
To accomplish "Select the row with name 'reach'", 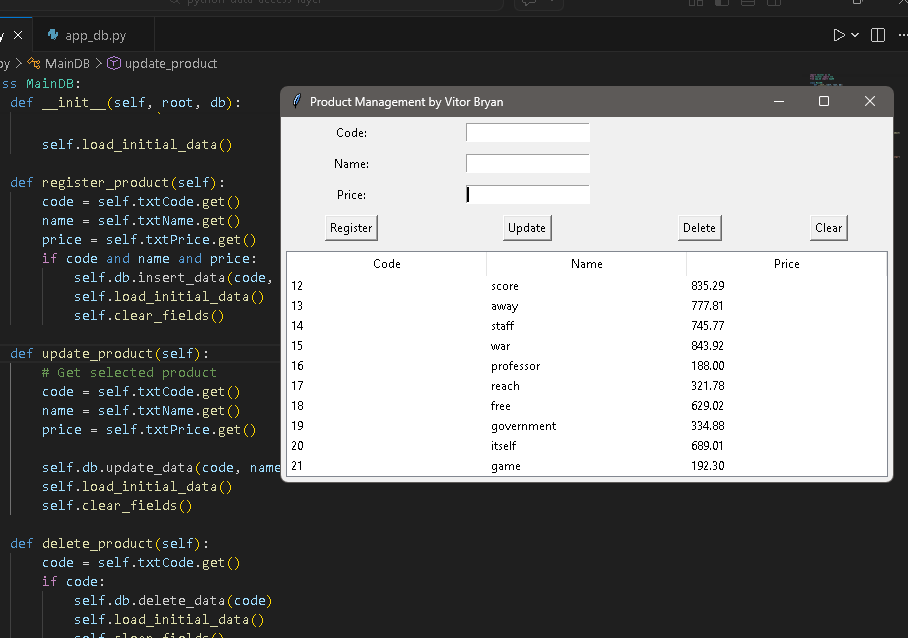I will click(x=587, y=386).
